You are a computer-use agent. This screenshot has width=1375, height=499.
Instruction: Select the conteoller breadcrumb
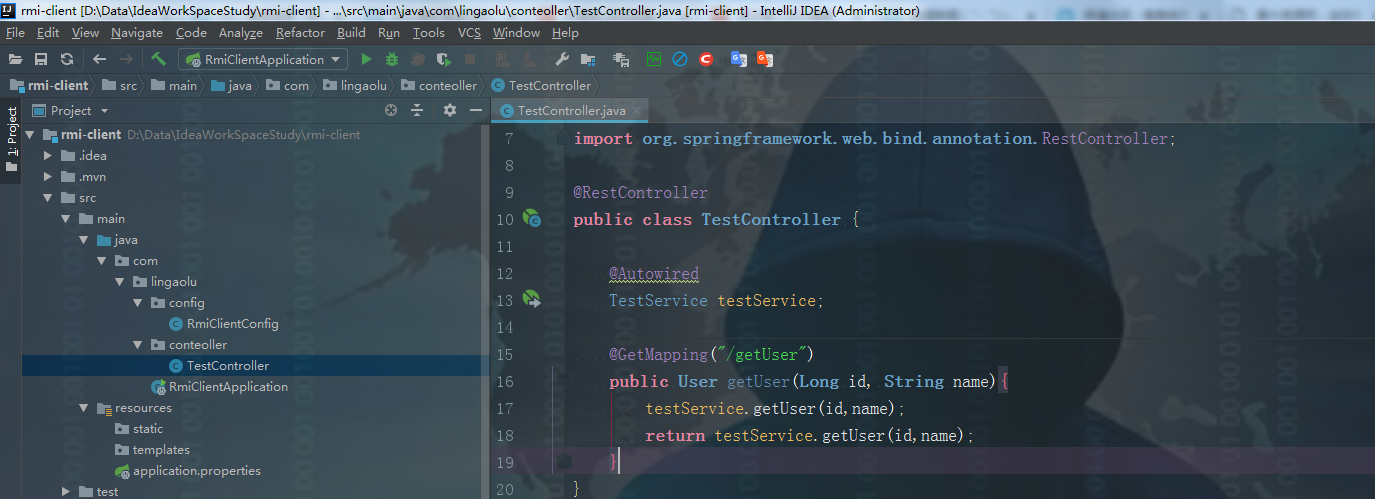(440, 86)
